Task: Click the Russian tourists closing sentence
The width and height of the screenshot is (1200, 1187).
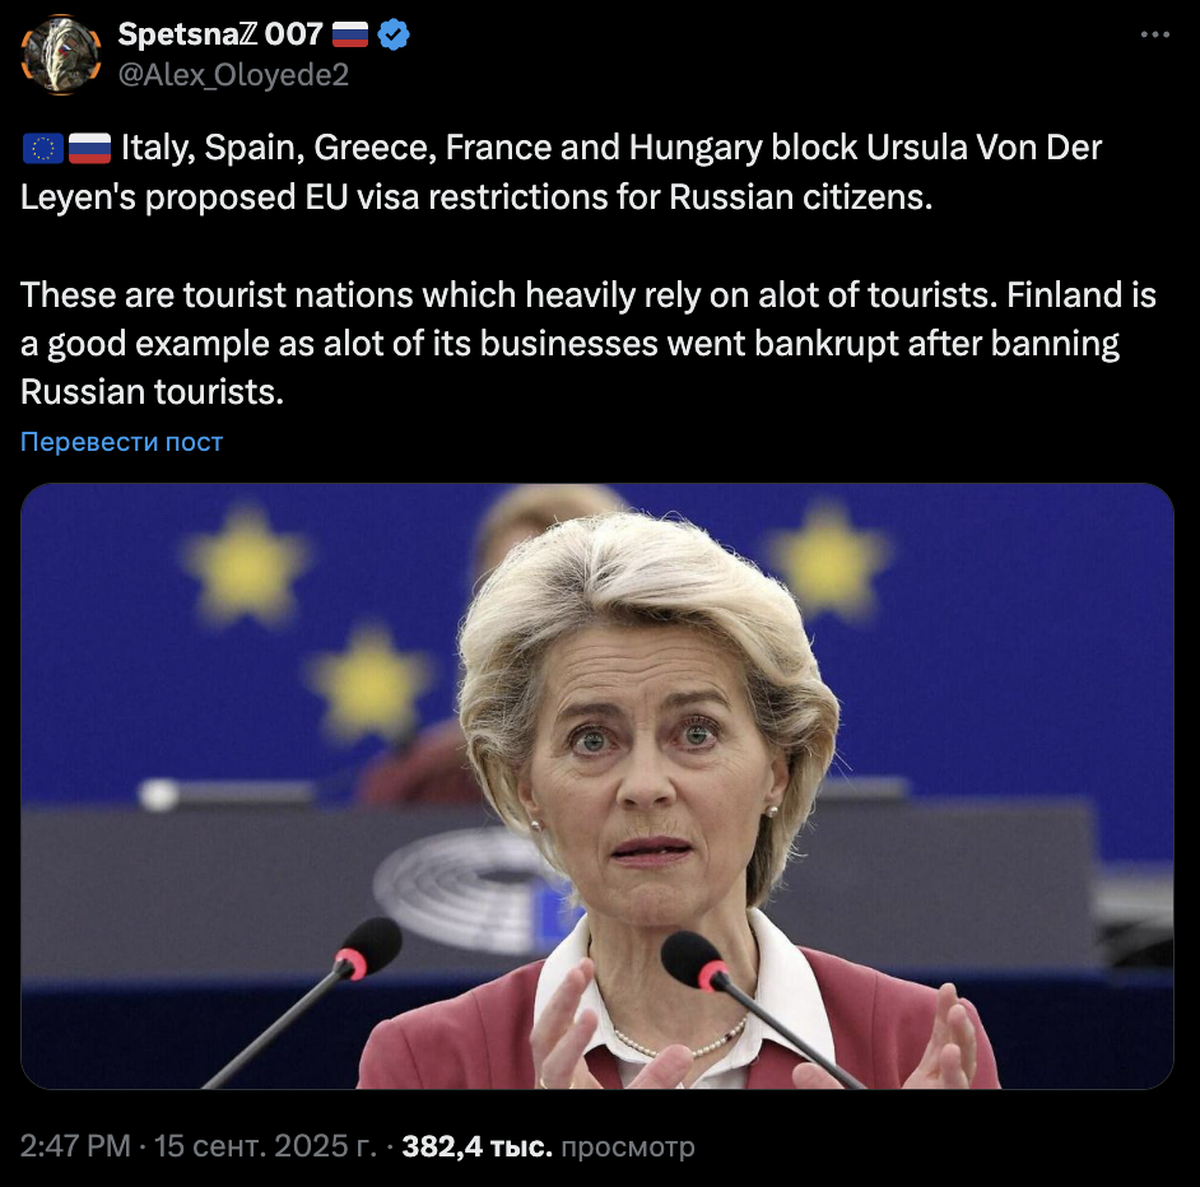Action: click(152, 392)
